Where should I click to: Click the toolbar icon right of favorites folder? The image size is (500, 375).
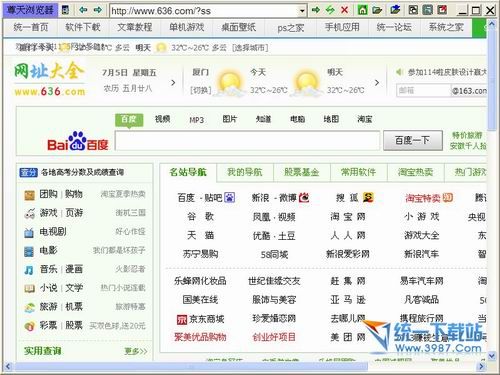coord(413,10)
